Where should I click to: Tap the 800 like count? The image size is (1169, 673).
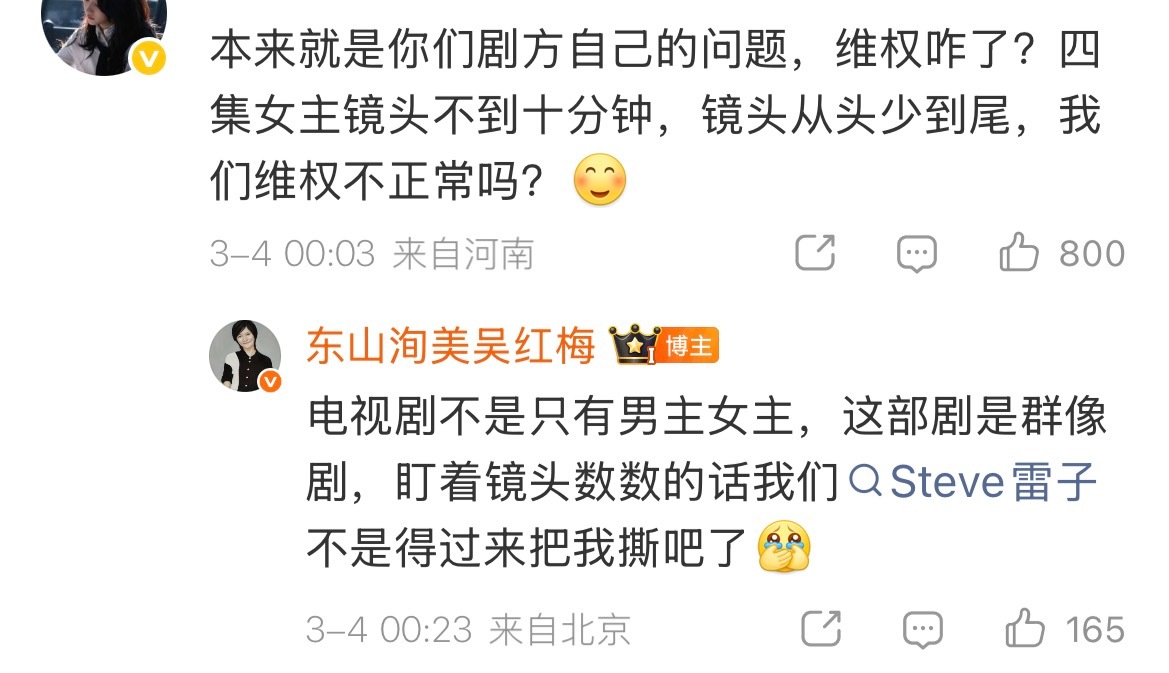pos(1092,254)
